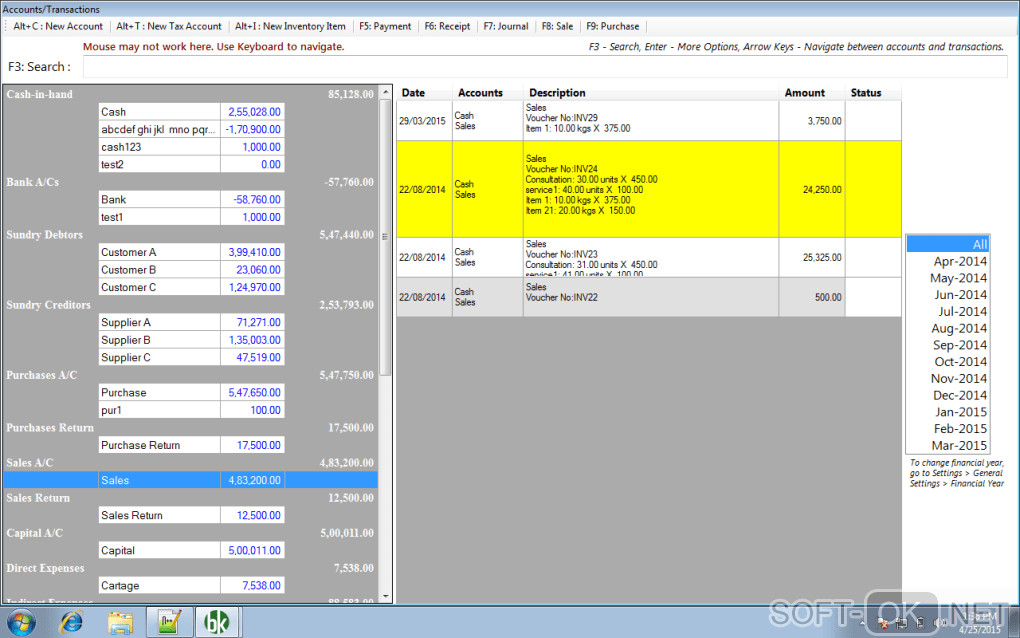Screen dimensions: 1020x638
Task: Open F6 Receipt entry
Action: (x=447, y=27)
